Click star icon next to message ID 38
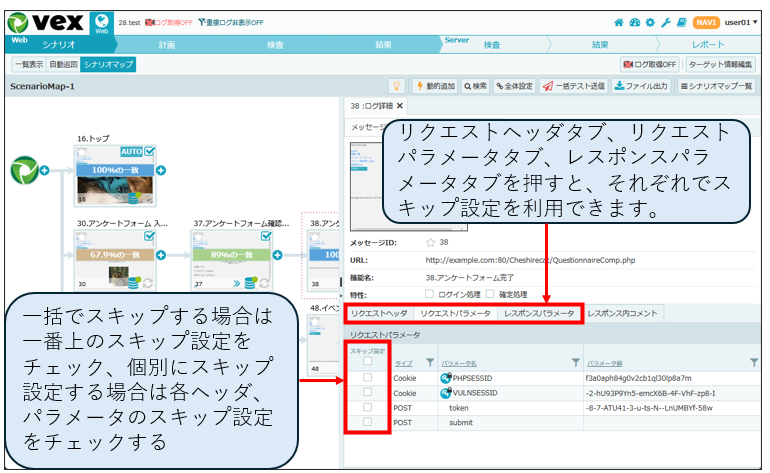The height and width of the screenshot is (473, 770). pos(431,242)
